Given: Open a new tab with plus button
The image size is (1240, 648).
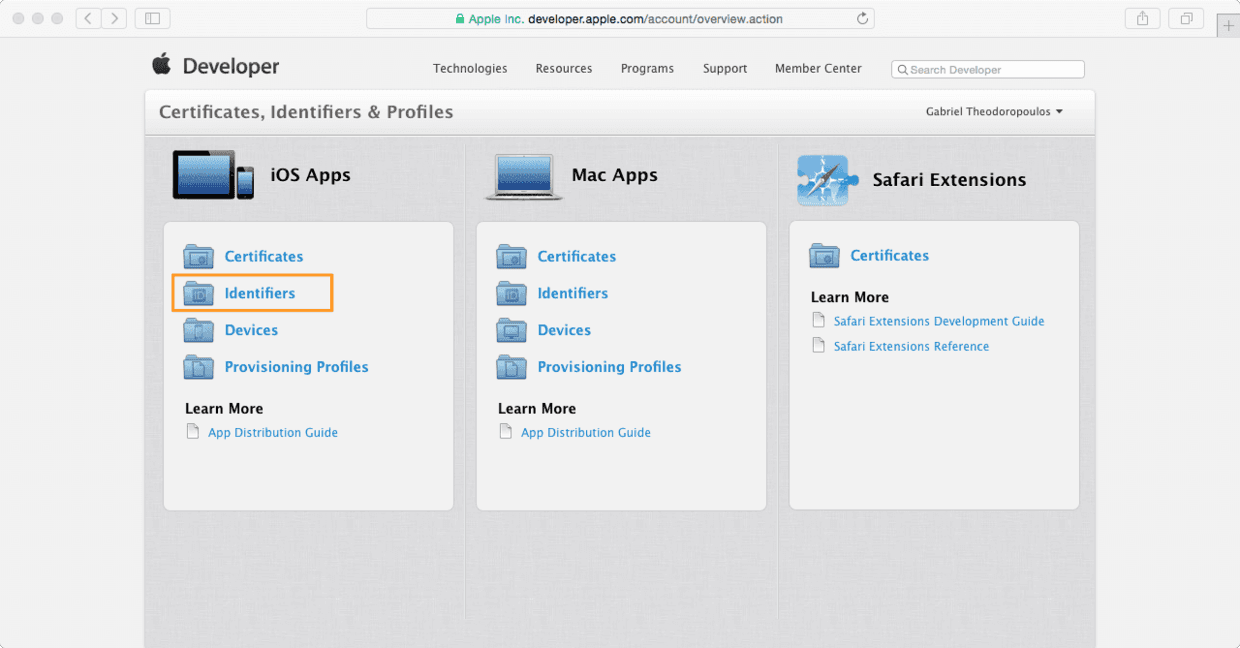Looking at the screenshot, I should click(x=1229, y=26).
